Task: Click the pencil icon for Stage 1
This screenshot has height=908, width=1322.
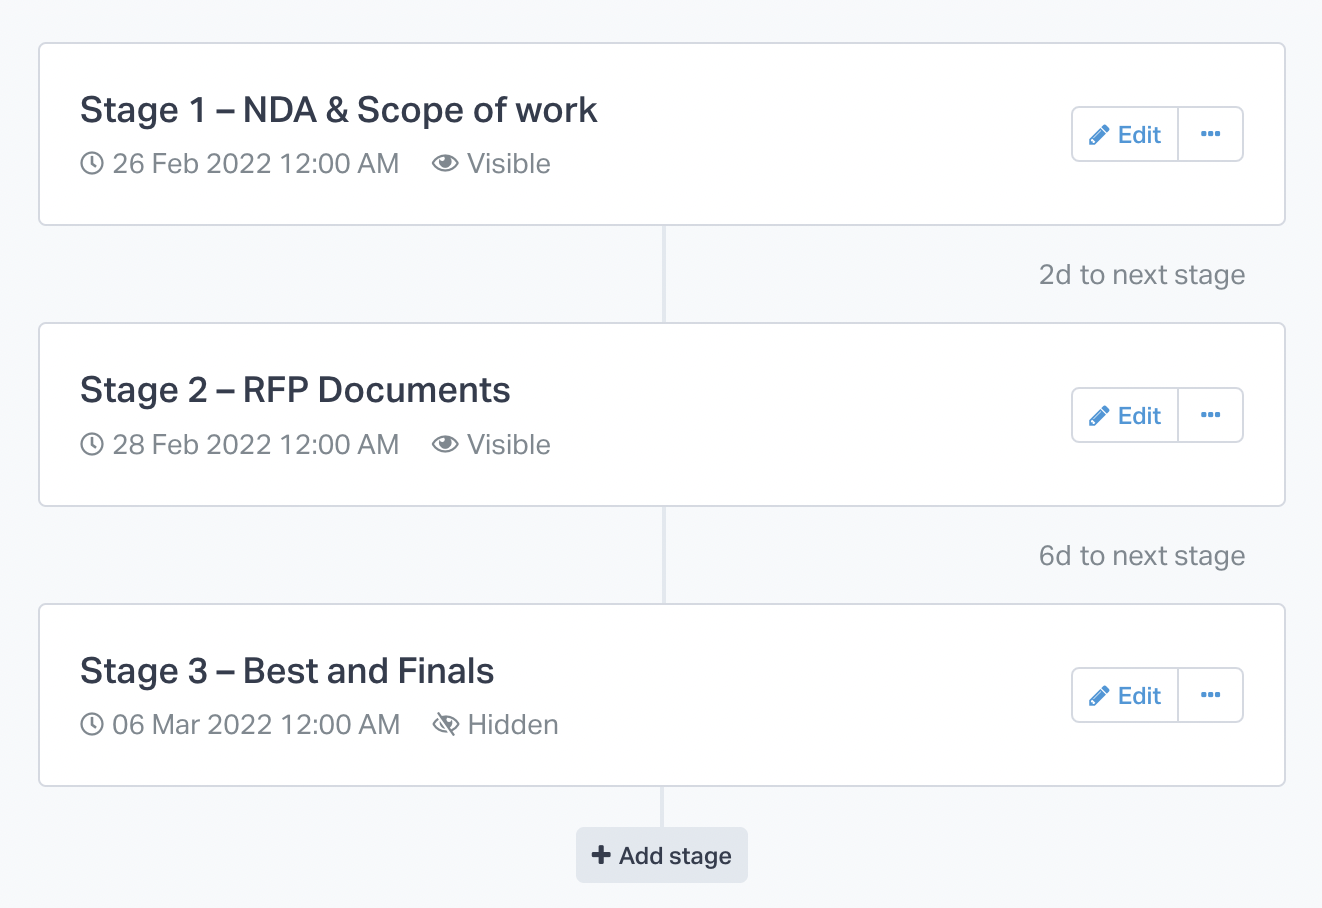Action: 1099,135
